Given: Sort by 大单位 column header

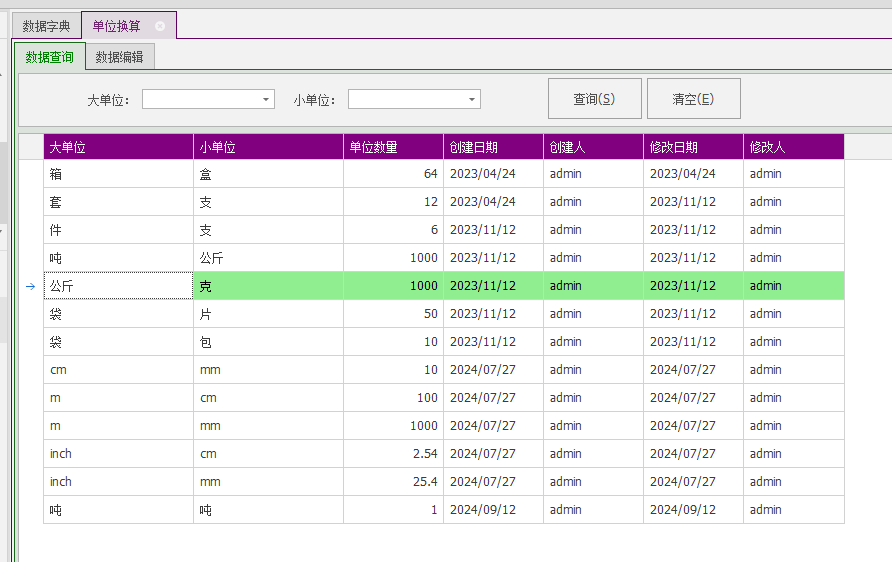Looking at the screenshot, I should (x=118, y=147).
